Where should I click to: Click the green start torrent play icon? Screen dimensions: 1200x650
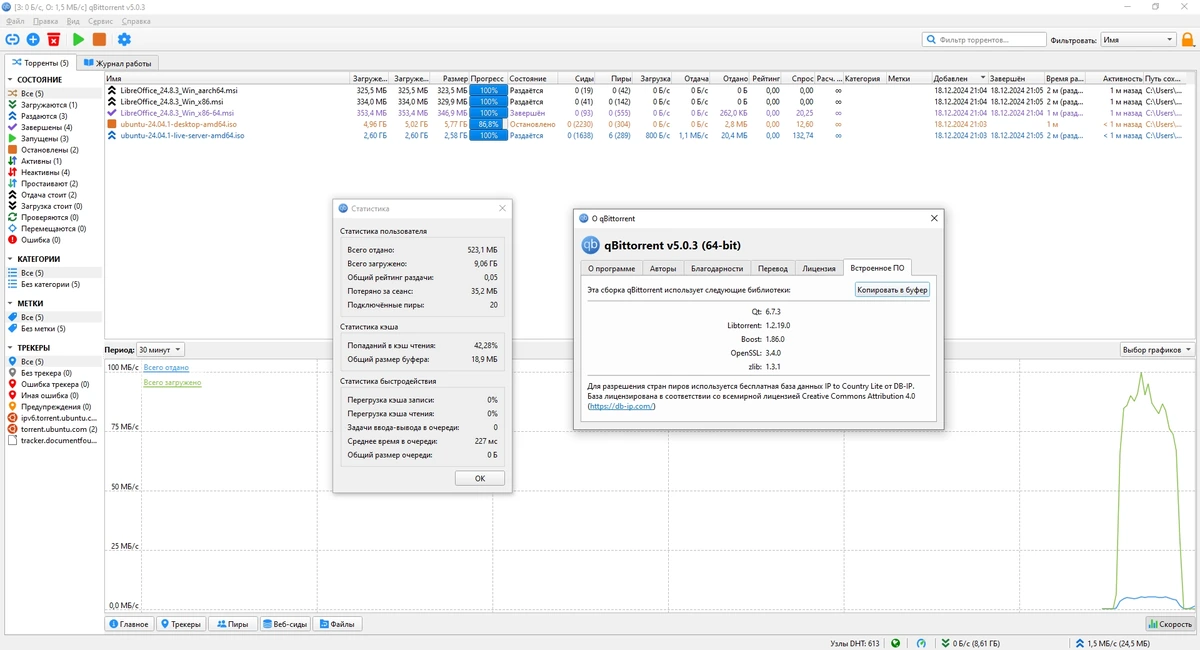(78, 39)
